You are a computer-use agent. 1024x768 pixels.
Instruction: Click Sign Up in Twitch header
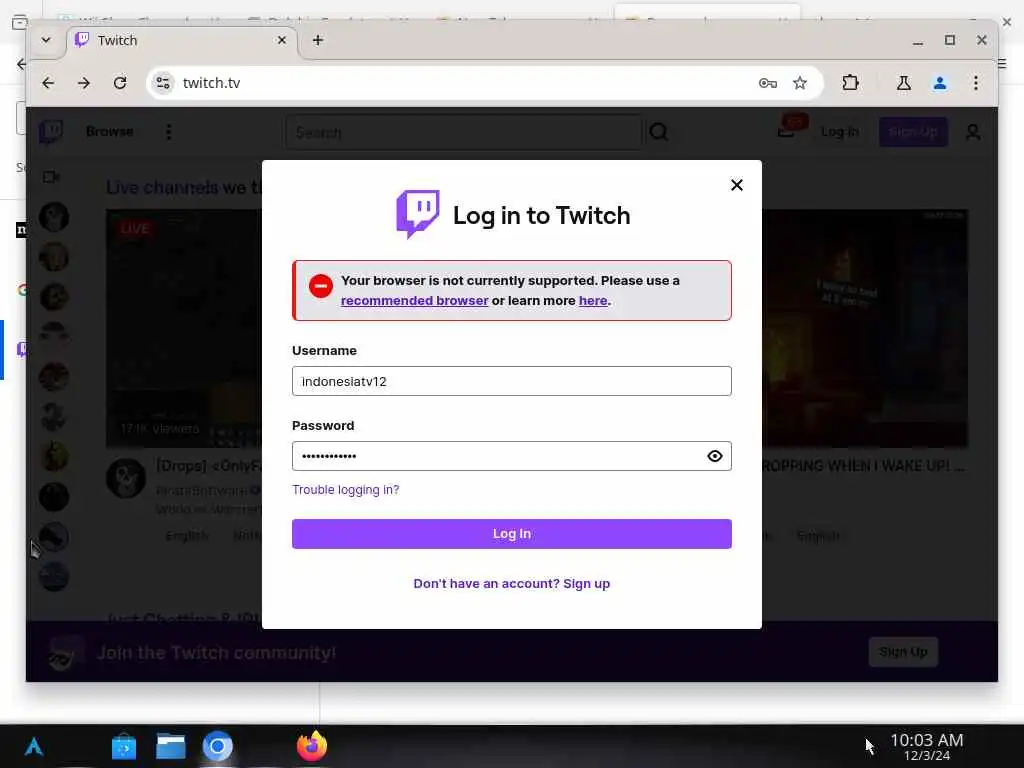click(x=913, y=132)
